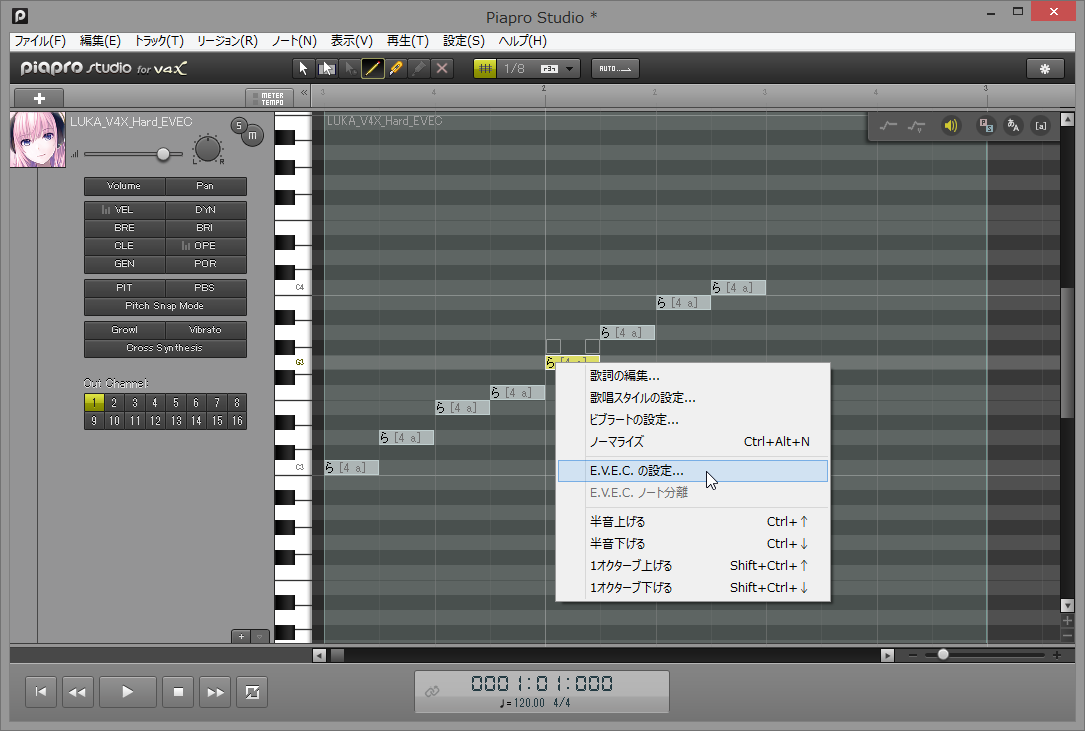Open the リージョン(R) menu
Viewport: 1085px width, 731px height.
tap(227, 41)
